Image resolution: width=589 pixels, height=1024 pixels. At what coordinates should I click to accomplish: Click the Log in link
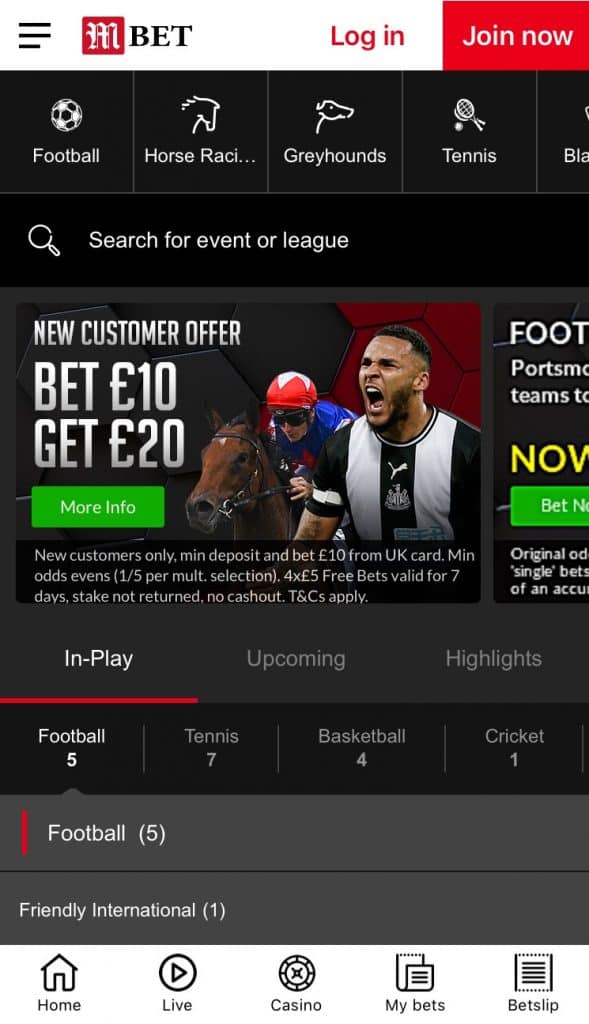tap(367, 36)
